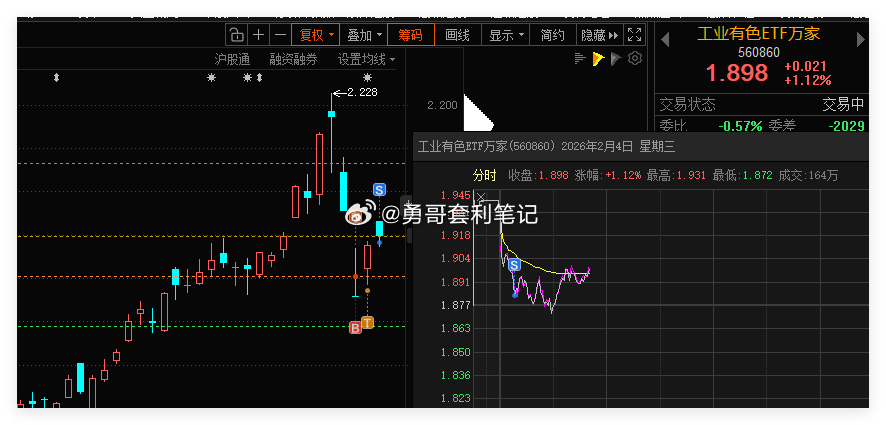
Task: Click the popup title bar date 2026年2月4日
Action: (597, 147)
